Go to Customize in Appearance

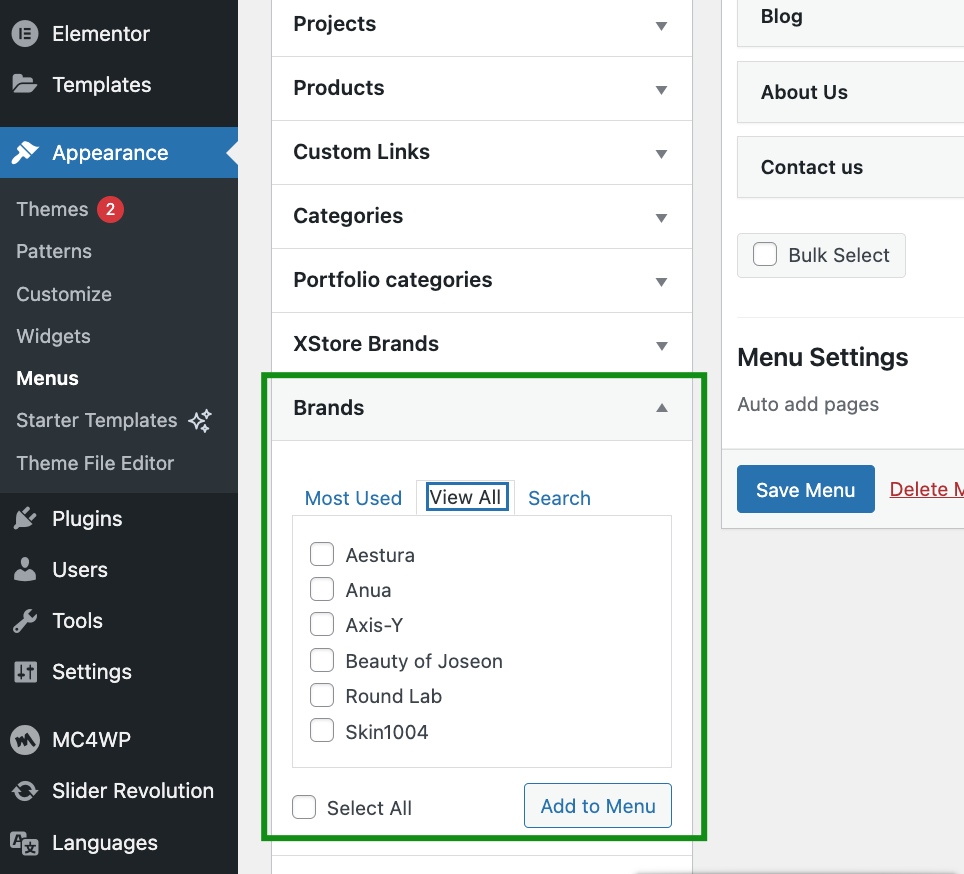(64, 294)
